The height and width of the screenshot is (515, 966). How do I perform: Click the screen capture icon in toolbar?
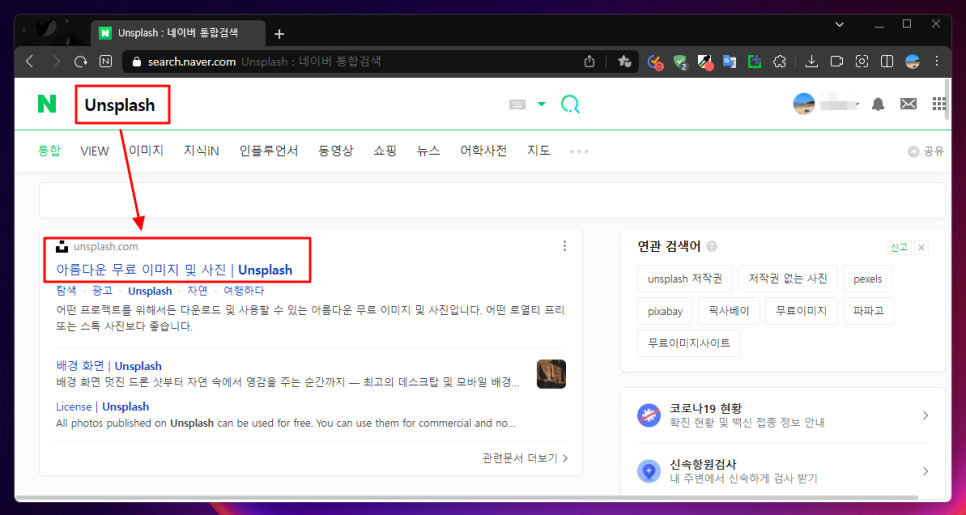pyautogui.click(x=862, y=62)
